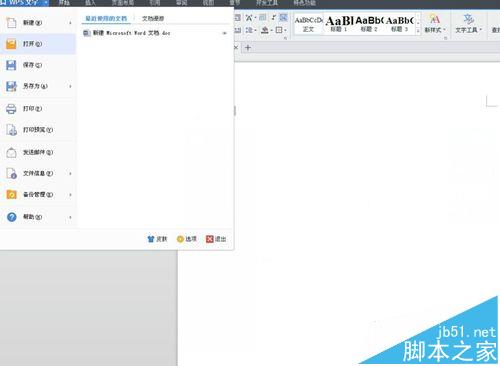
Task: Click the borders icon
Action: pyautogui.click(x=279, y=30)
